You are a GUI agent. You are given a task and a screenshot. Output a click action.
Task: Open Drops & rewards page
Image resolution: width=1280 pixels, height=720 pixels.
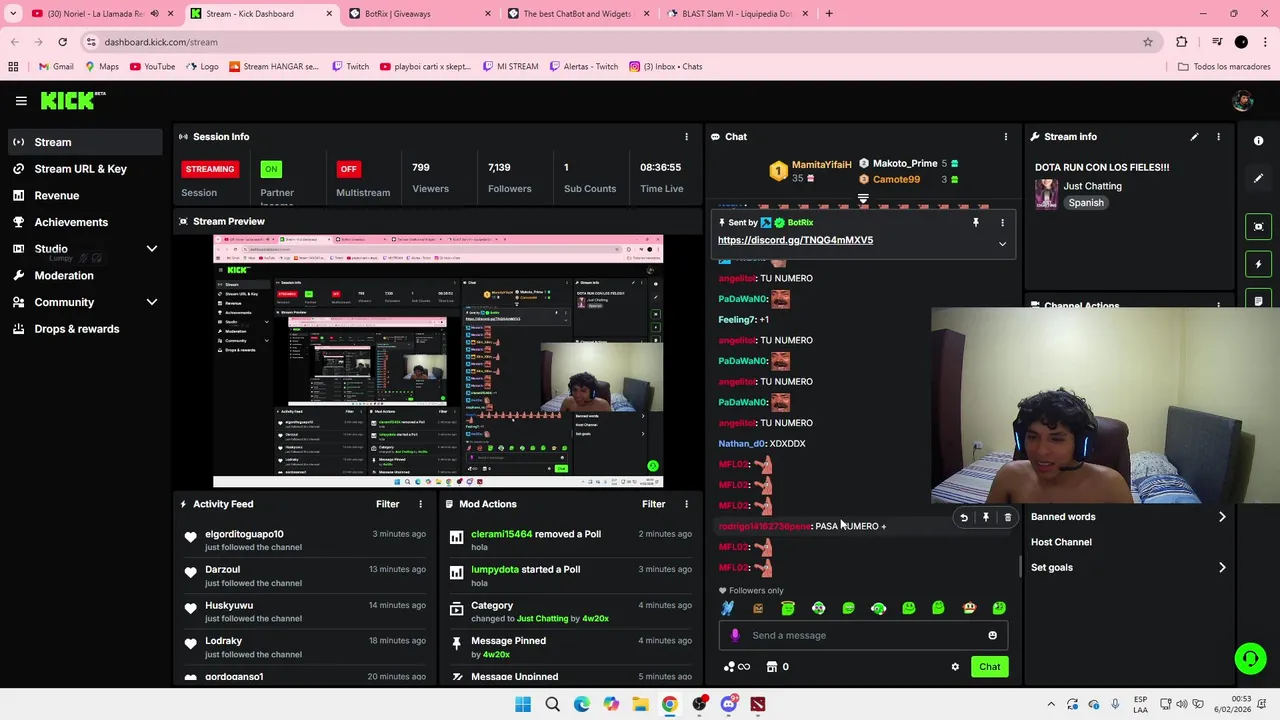point(84,329)
